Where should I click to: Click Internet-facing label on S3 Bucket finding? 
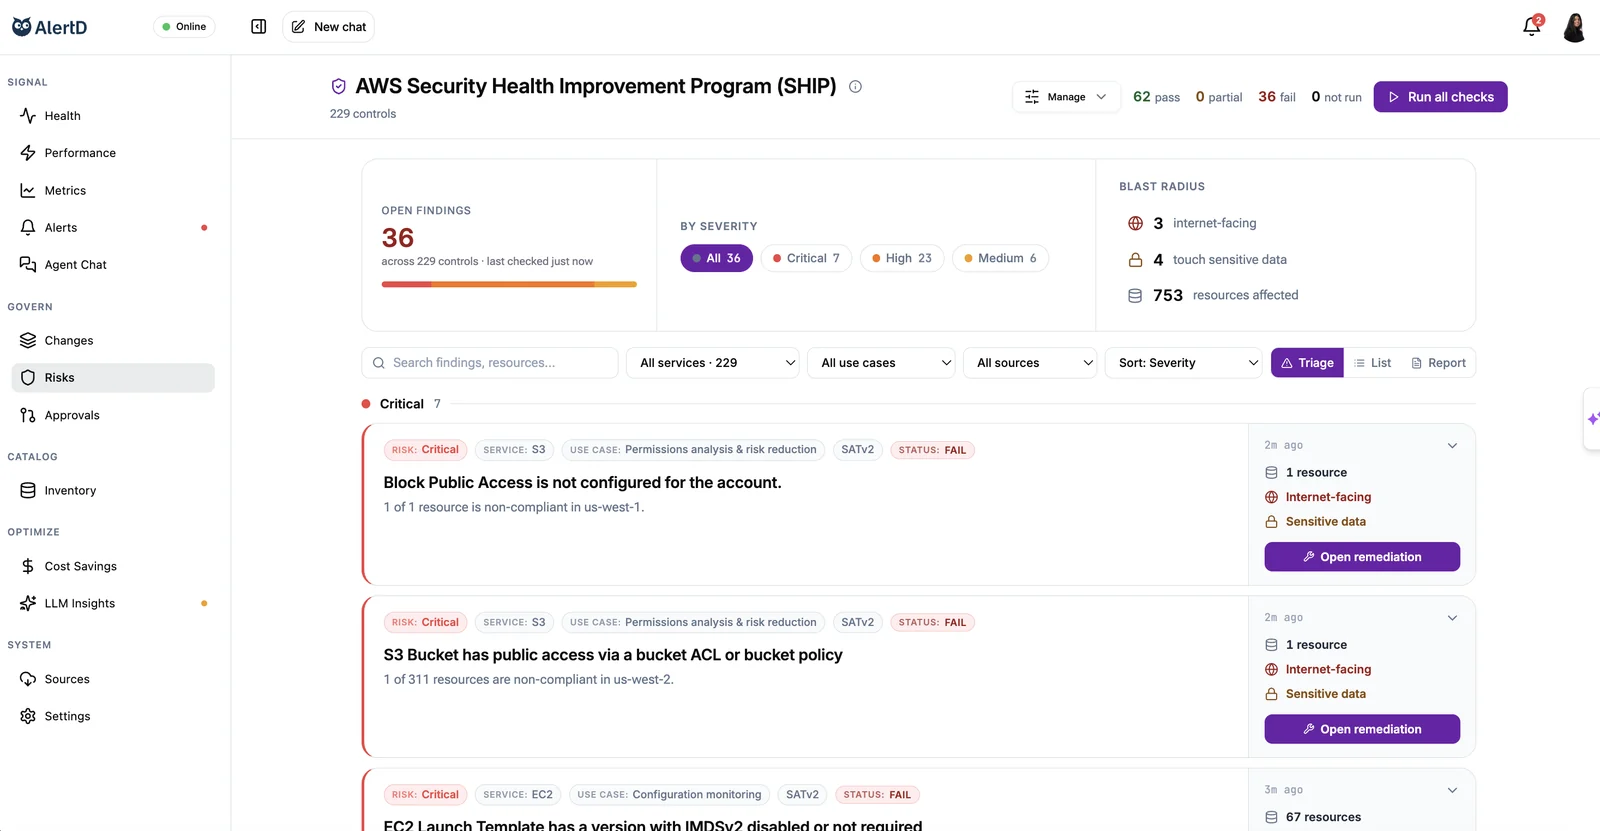[x=1328, y=670]
